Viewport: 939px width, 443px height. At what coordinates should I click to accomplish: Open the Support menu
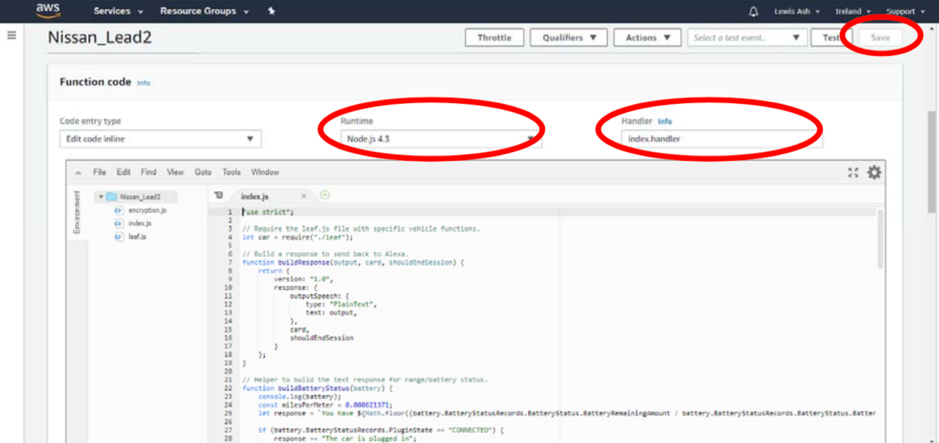[x=905, y=11]
